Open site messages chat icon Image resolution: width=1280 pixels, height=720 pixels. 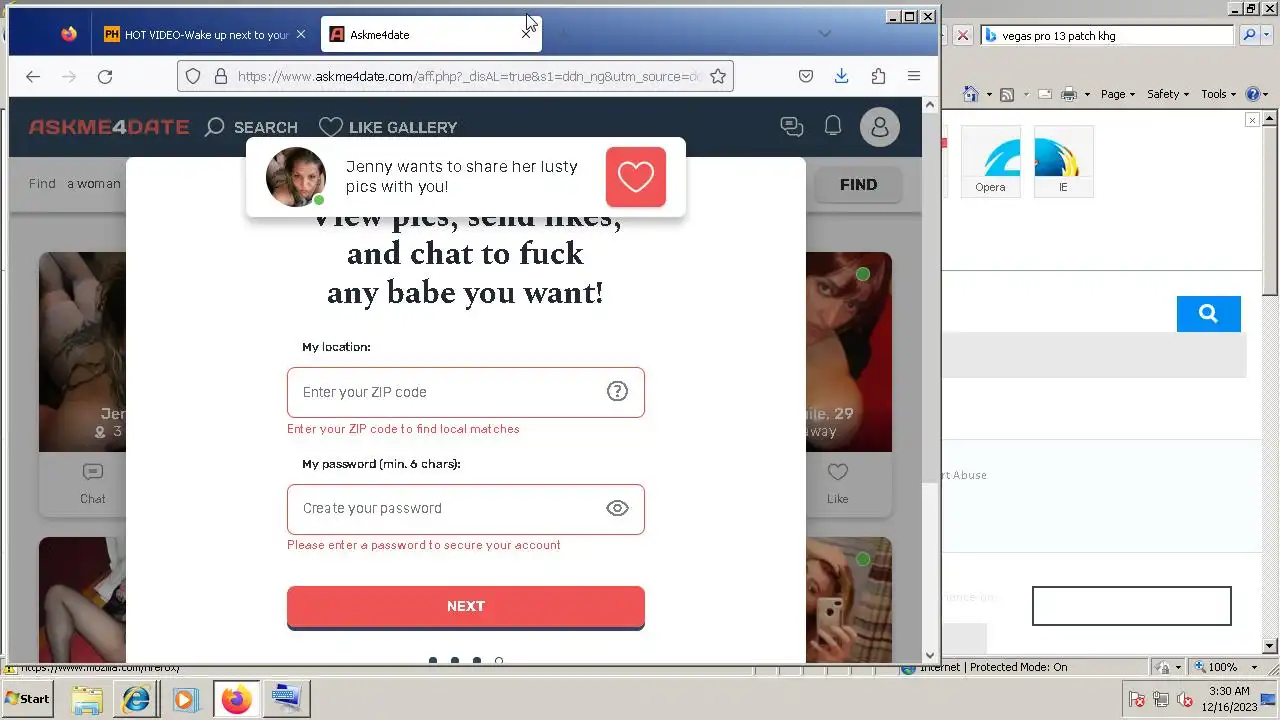point(792,127)
